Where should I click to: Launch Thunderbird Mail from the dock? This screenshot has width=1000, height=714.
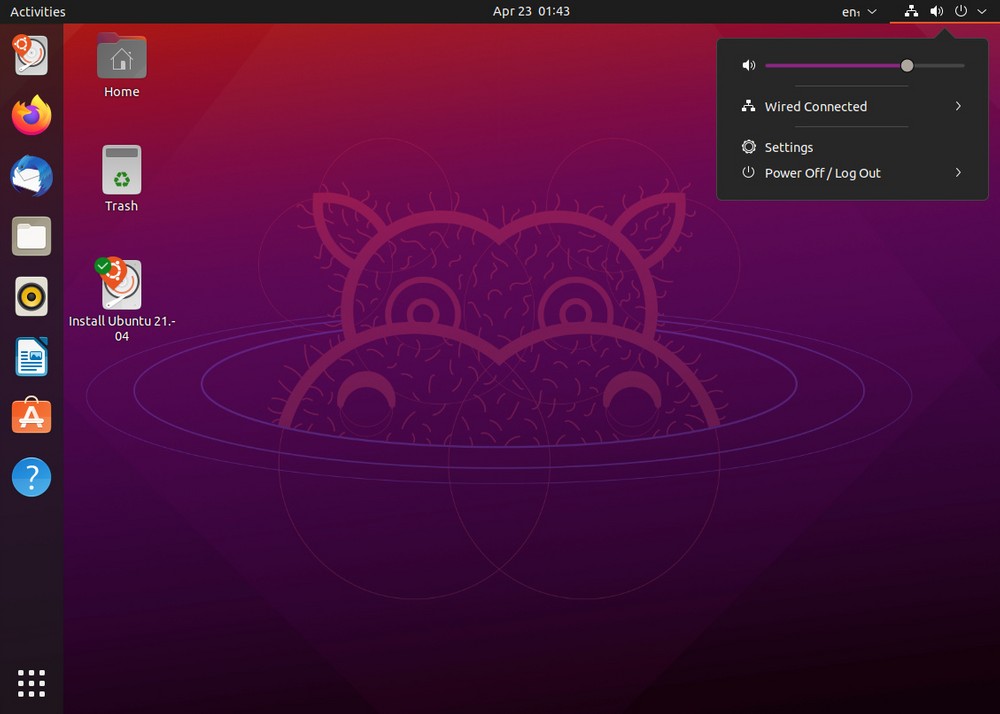(x=32, y=177)
